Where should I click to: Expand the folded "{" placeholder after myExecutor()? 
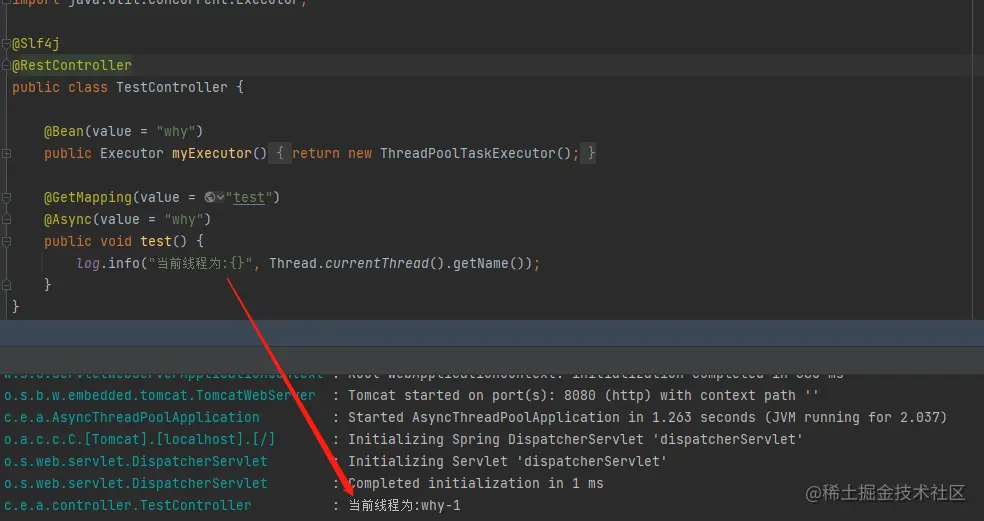click(x=280, y=153)
